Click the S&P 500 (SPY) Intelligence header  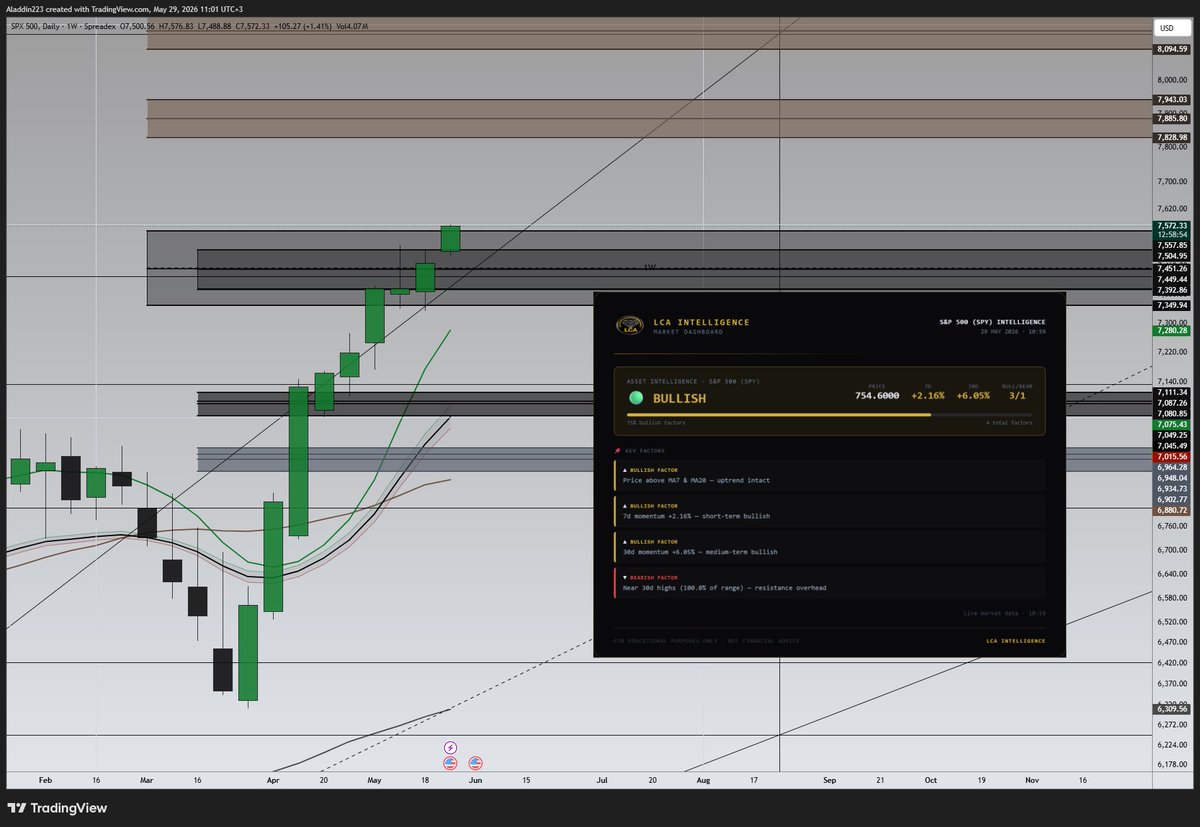point(992,322)
